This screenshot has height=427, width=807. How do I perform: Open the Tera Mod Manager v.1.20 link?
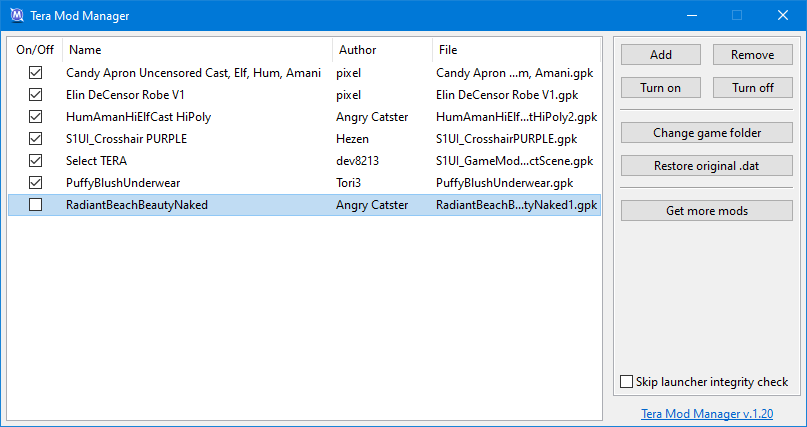click(x=707, y=413)
